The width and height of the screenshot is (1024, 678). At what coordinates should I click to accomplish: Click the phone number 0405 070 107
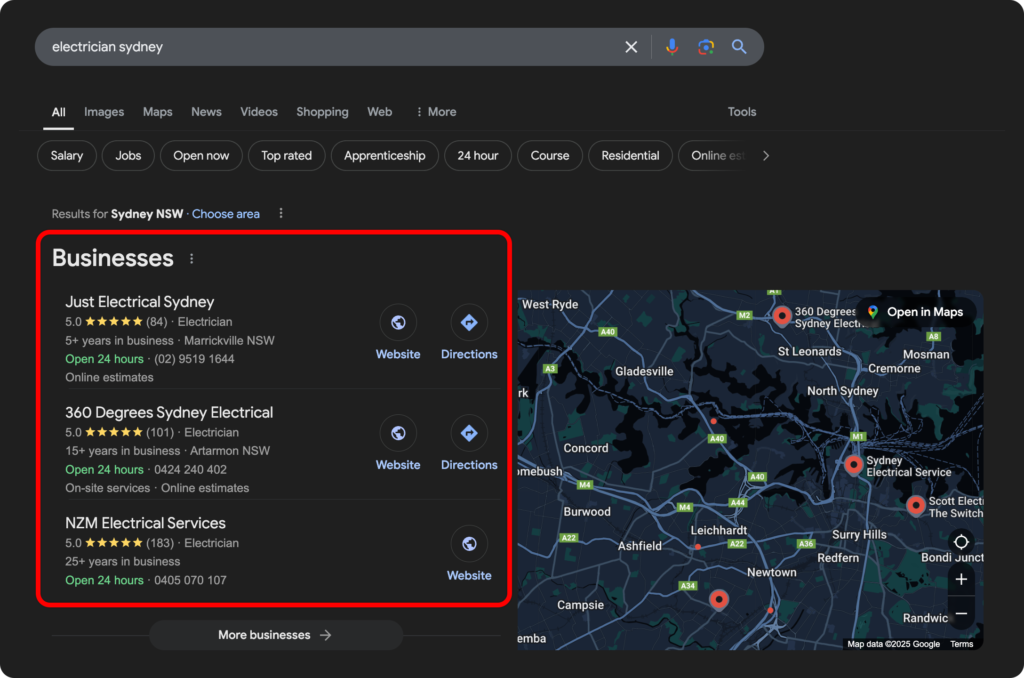click(190, 580)
